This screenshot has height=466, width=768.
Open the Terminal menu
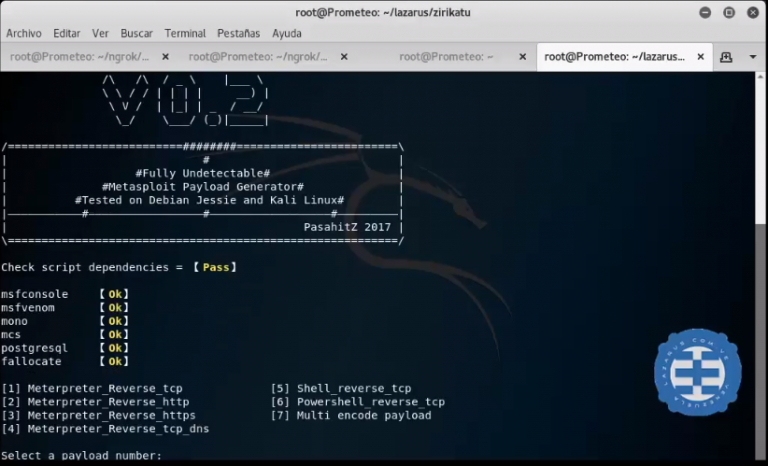pyautogui.click(x=185, y=33)
